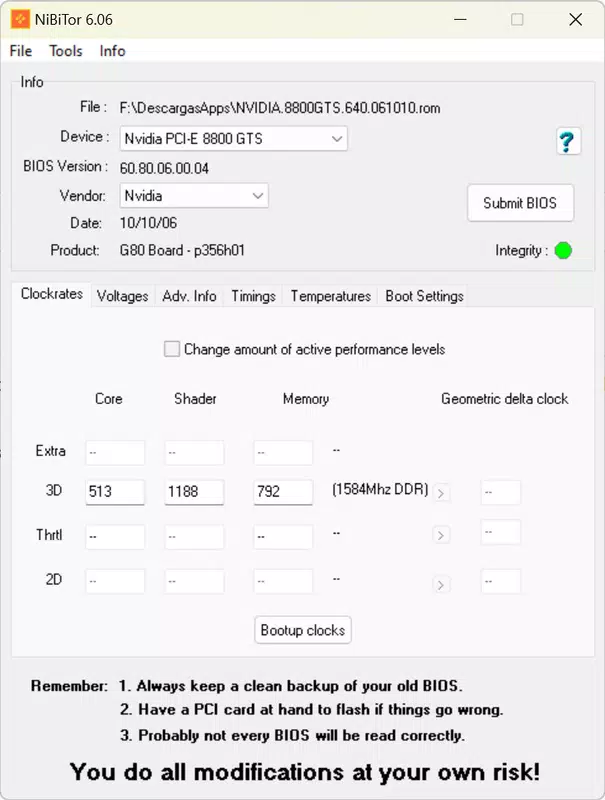Screen dimensions: 605x800
Task: Minimize the NiBiTor window
Action: coord(460,19)
